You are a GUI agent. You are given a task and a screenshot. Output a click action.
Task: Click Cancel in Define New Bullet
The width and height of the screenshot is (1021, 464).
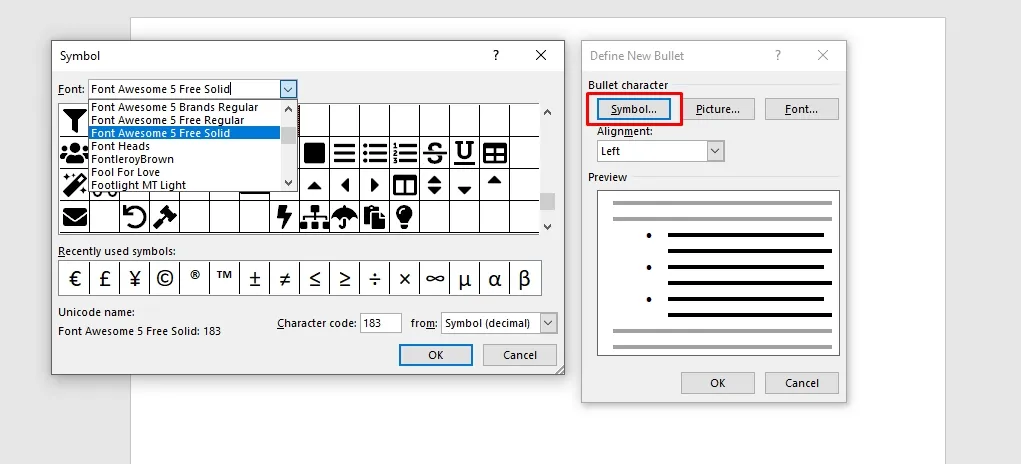(802, 383)
